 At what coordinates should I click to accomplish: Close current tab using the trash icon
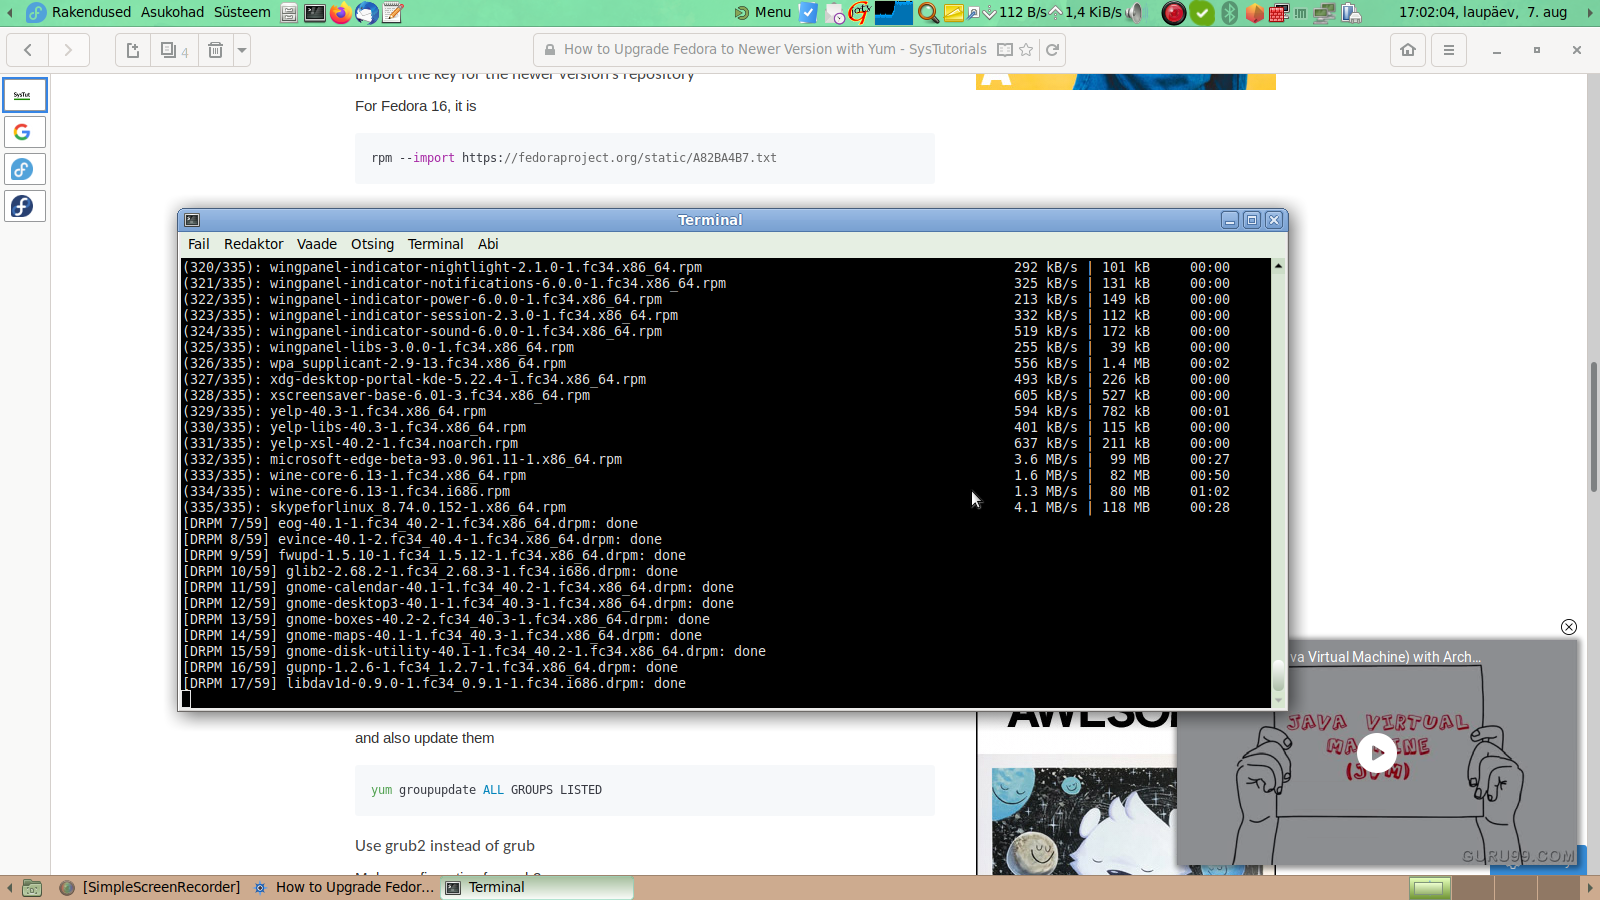[215, 50]
